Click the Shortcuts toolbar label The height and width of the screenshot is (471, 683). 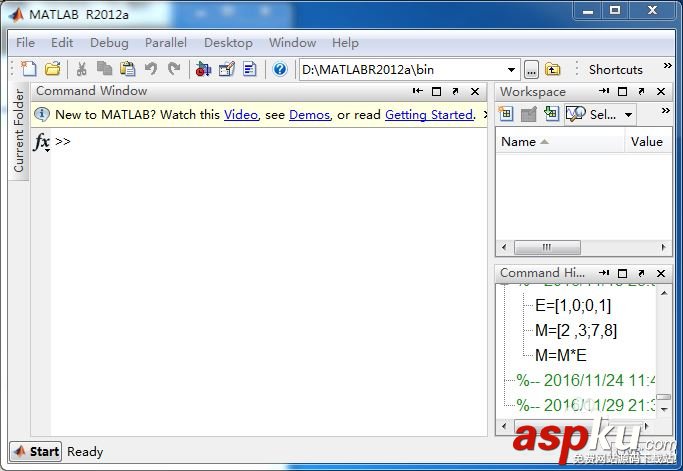coord(615,70)
